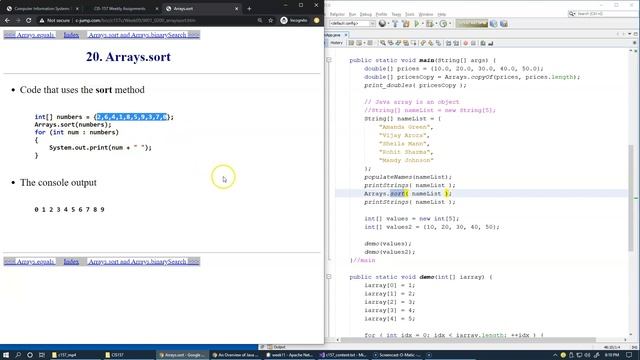Switch to Screencast-O-Matic taskbar button
Viewport: 640px width, 360px height.
[397, 355]
